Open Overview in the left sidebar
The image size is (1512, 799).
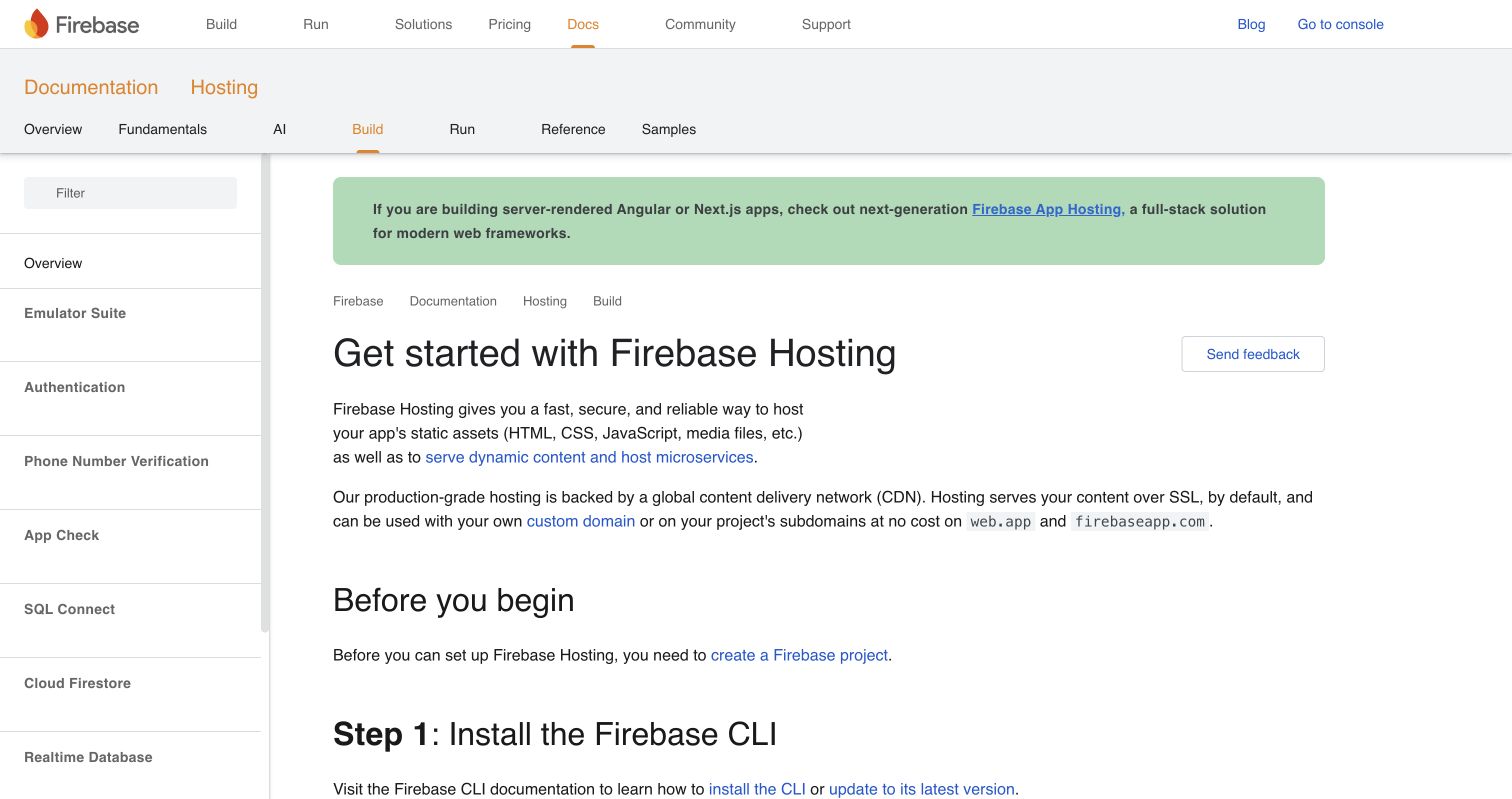pos(53,263)
